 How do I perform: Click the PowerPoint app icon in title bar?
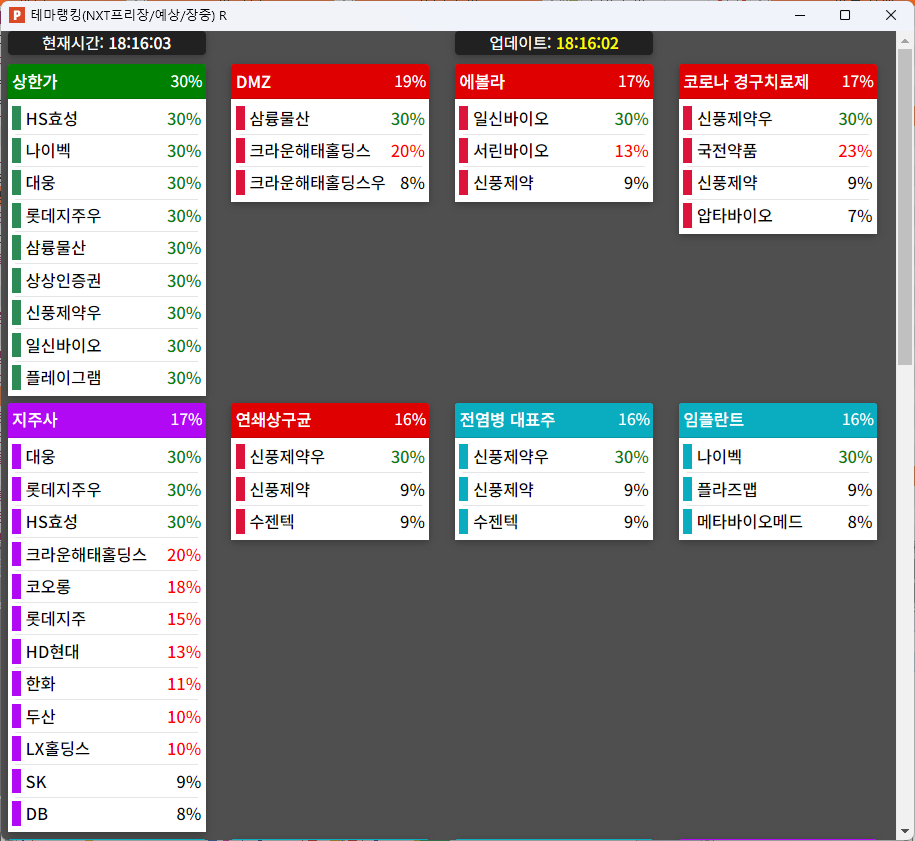tap(17, 15)
